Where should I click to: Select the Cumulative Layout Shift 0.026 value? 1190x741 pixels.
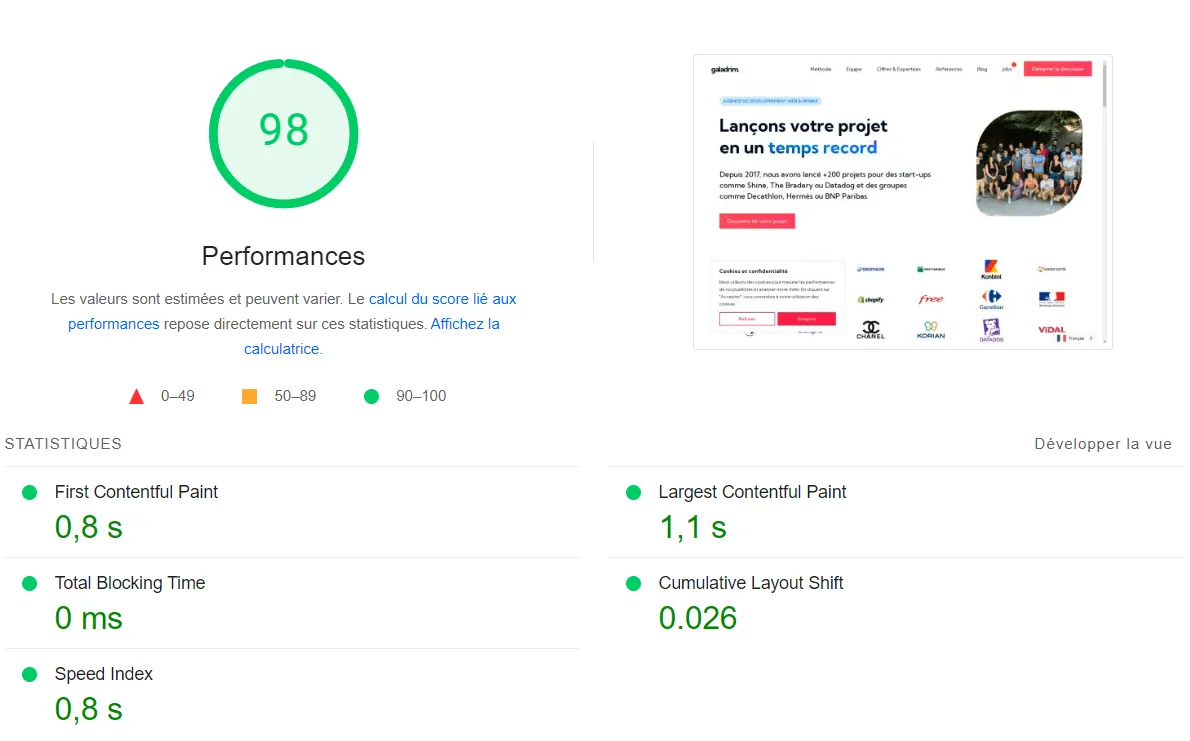click(698, 619)
